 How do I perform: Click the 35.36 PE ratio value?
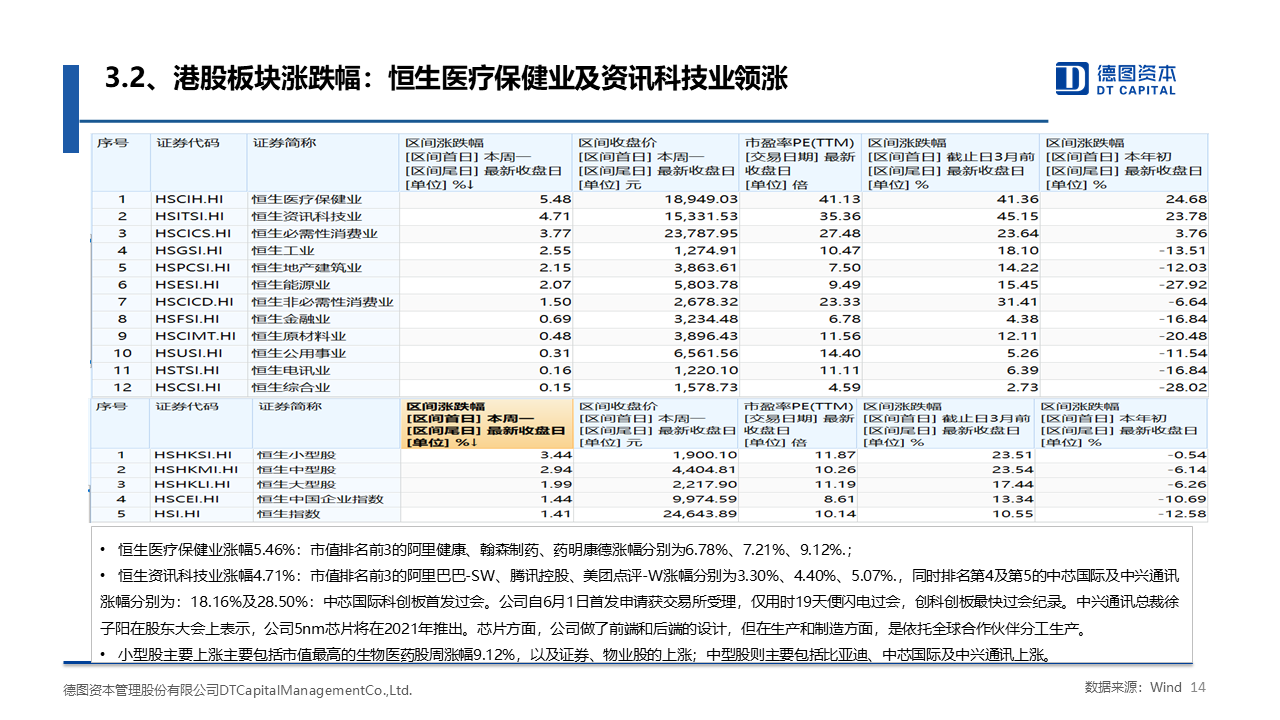[840, 216]
